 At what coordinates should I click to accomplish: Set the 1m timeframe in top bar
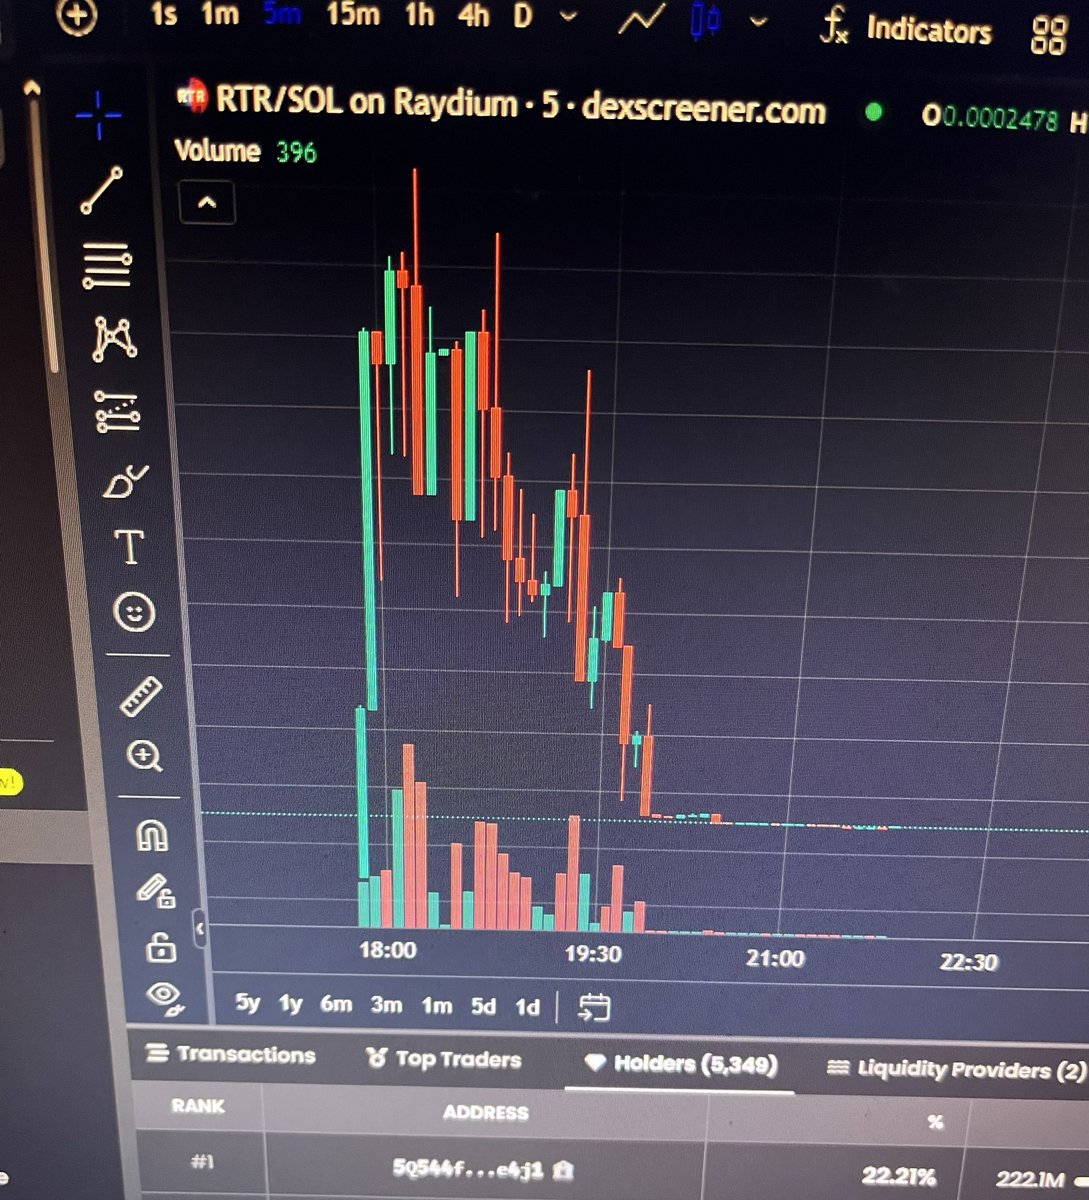point(220,15)
